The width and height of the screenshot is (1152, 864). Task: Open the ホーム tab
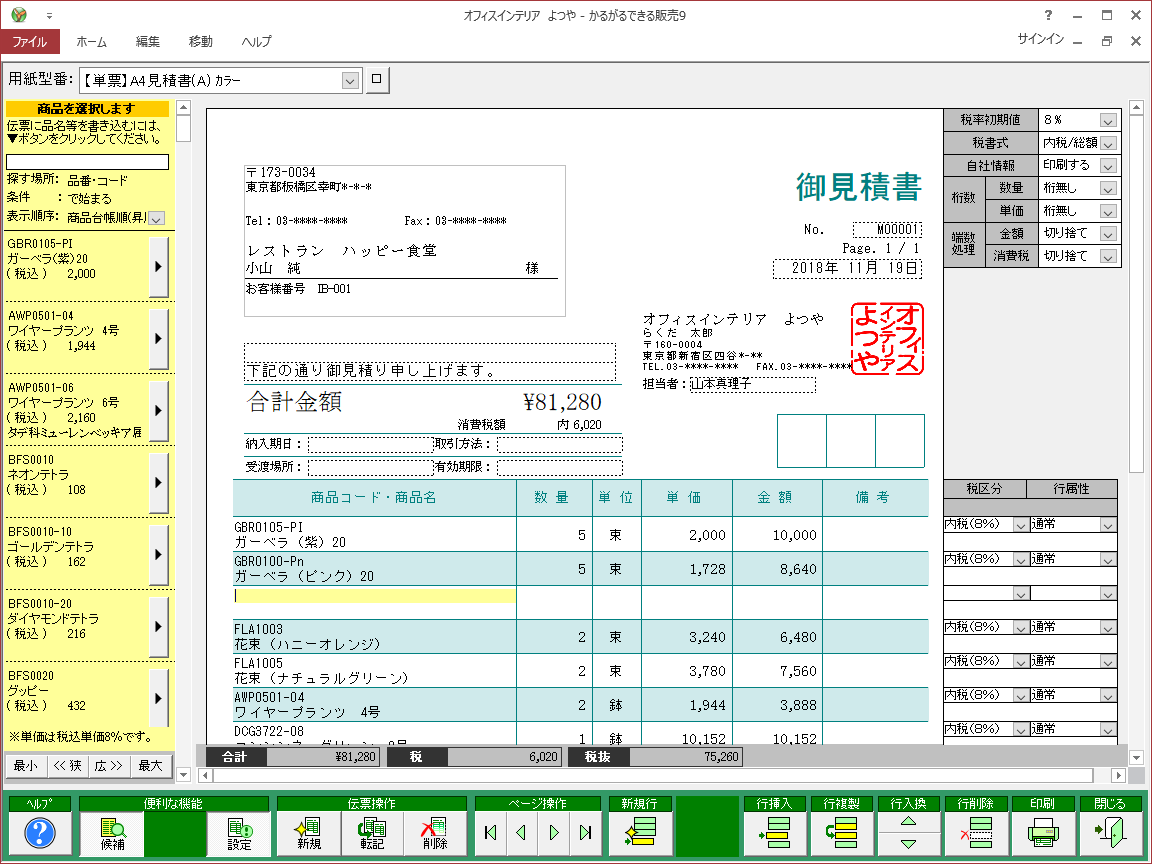(x=91, y=42)
